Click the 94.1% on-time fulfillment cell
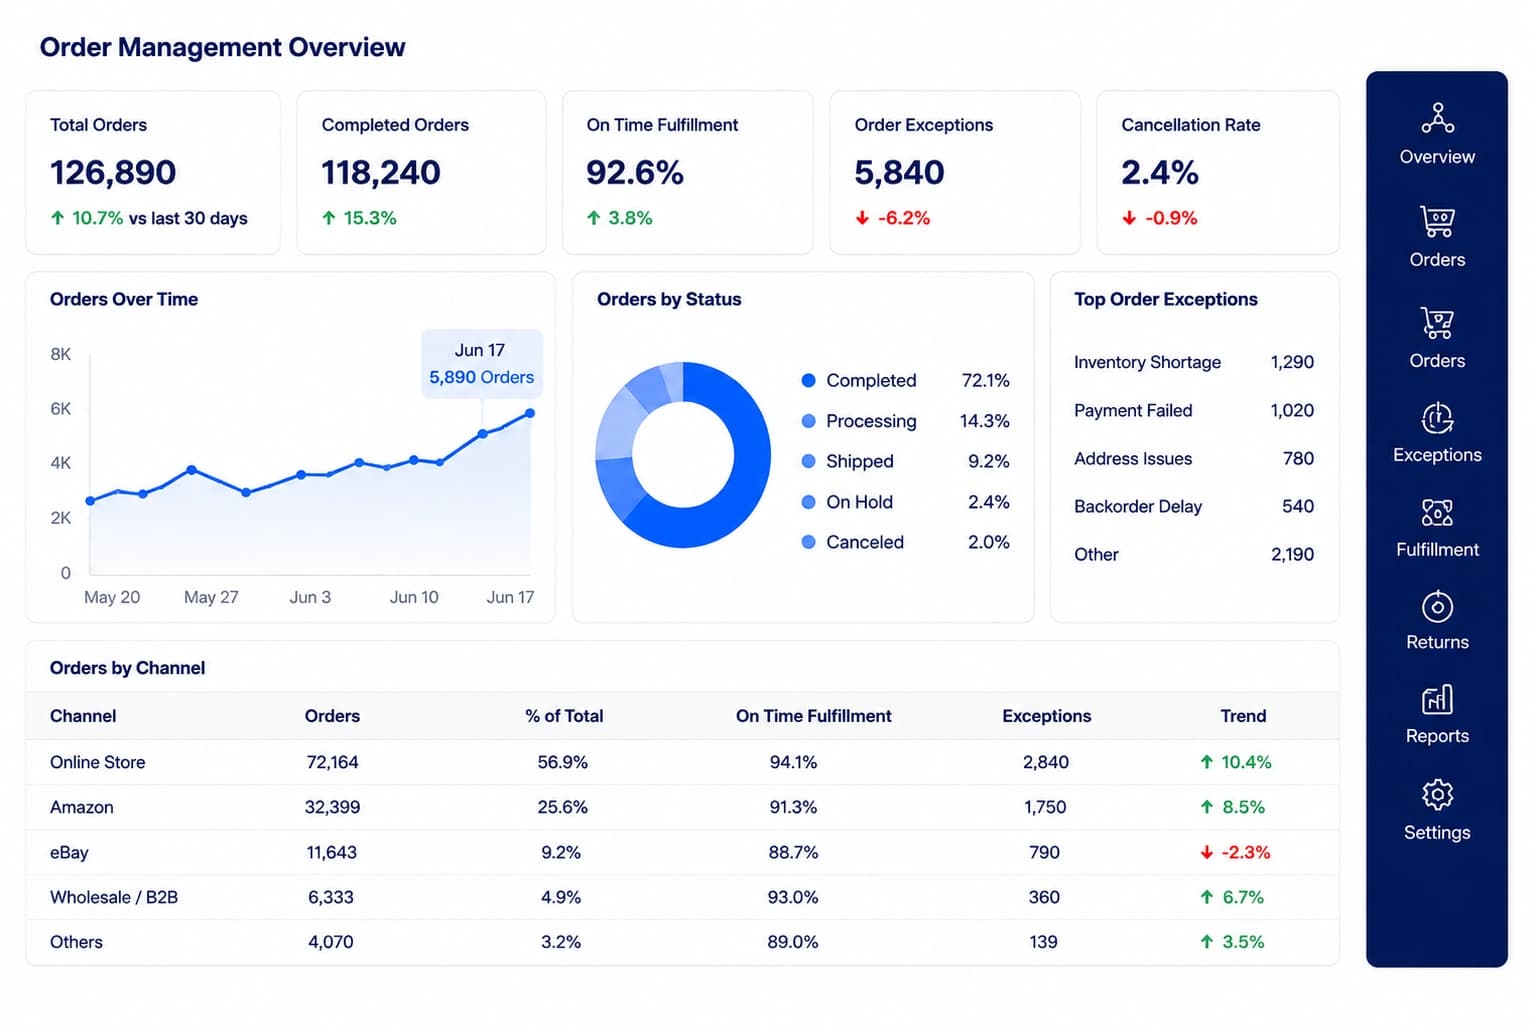Image resolution: width=1532 pixels, height=1027 pixels. click(x=793, y=762)
